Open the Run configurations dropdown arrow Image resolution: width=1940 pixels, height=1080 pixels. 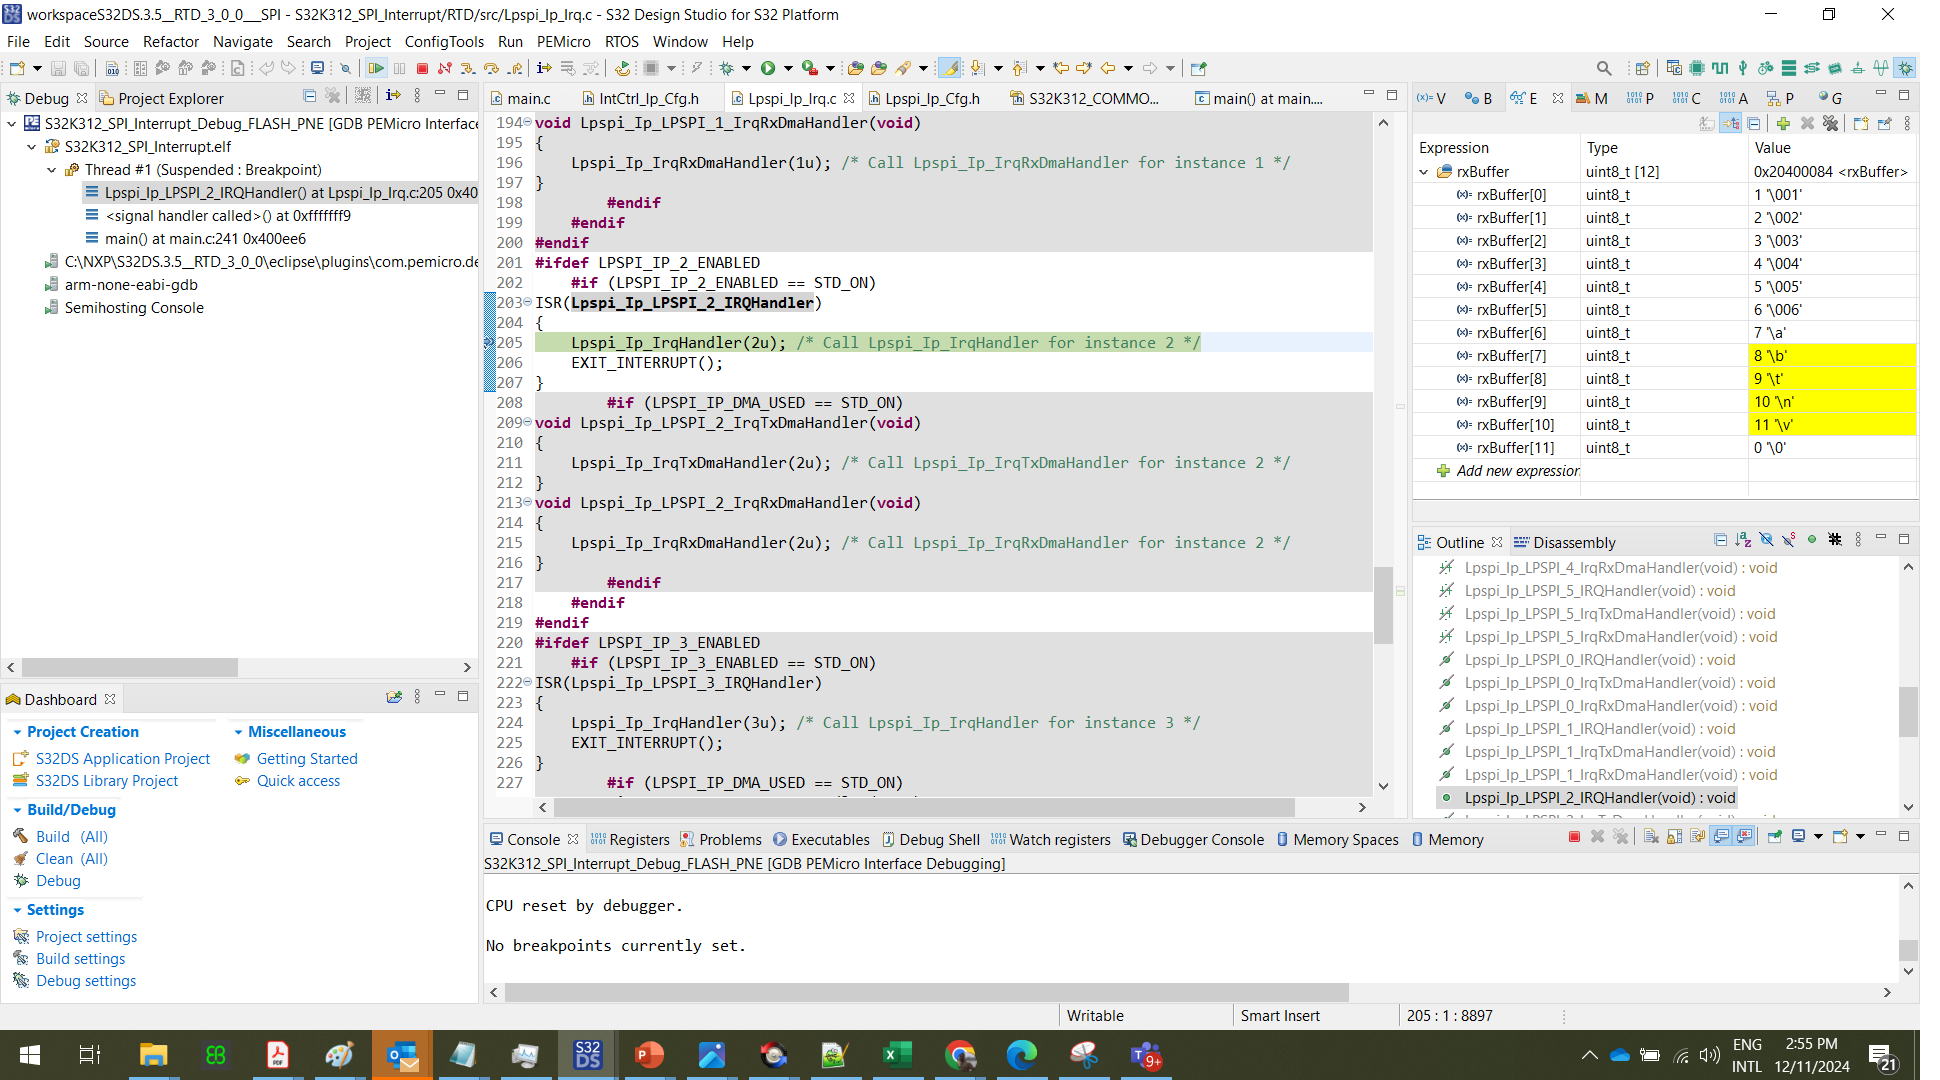point(788,68)
